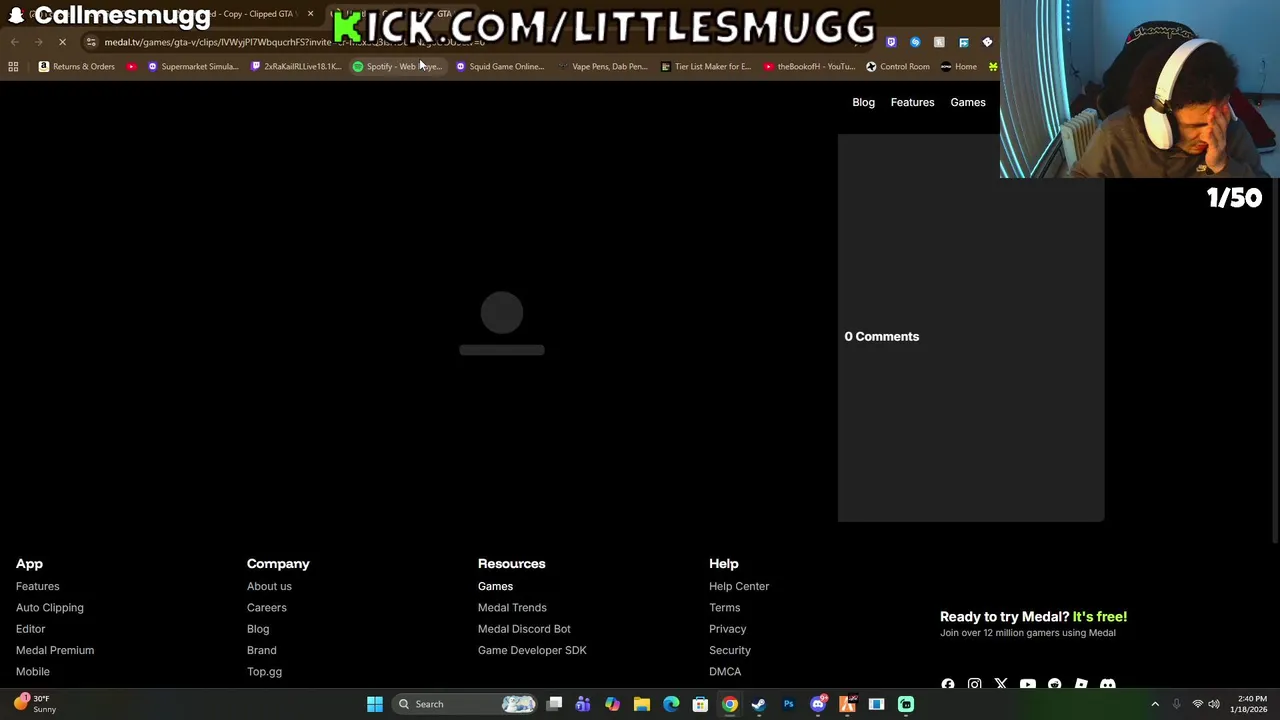1280x720 pixels.
Task: Open Medal's YouTube icon
Action: pyautogui.click(x=1028, y=684)
